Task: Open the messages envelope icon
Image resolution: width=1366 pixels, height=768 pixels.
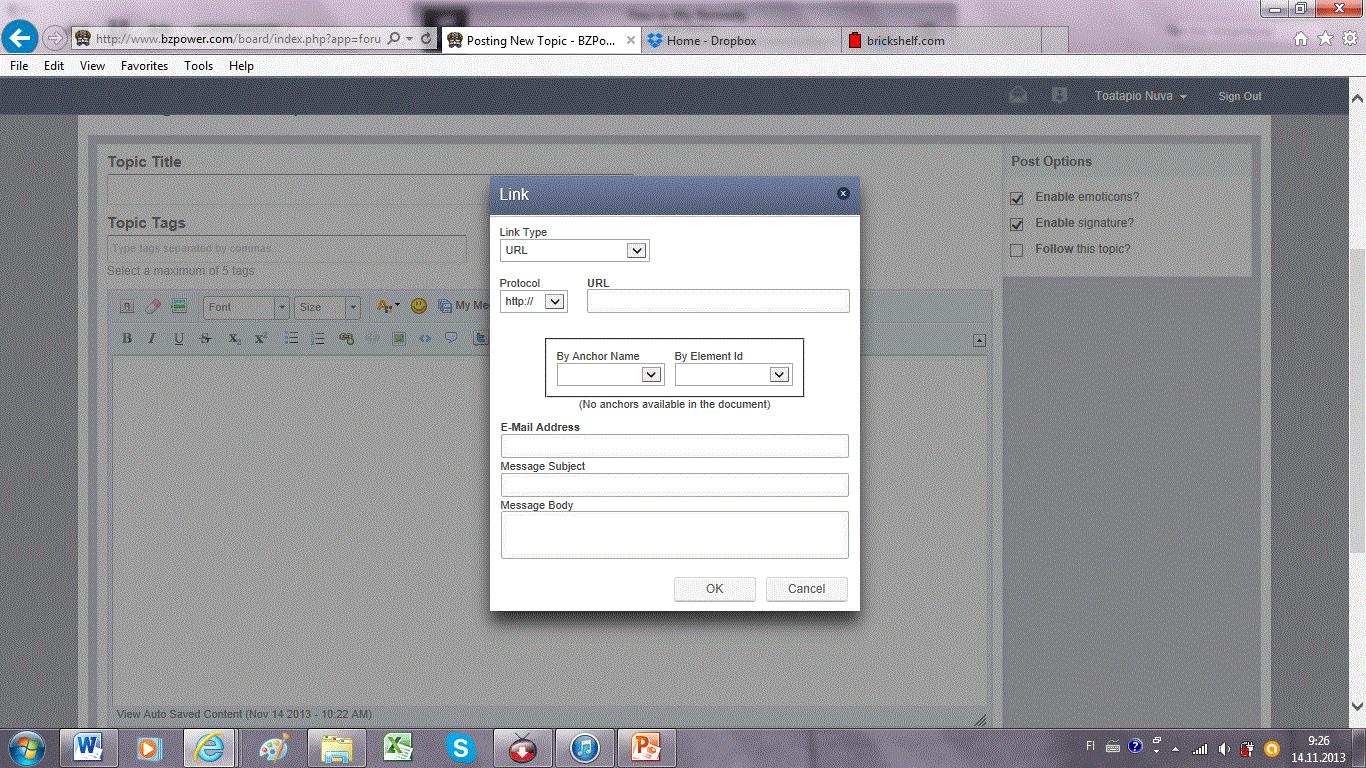Action: pyautogui.click(x=1018, y=96)
